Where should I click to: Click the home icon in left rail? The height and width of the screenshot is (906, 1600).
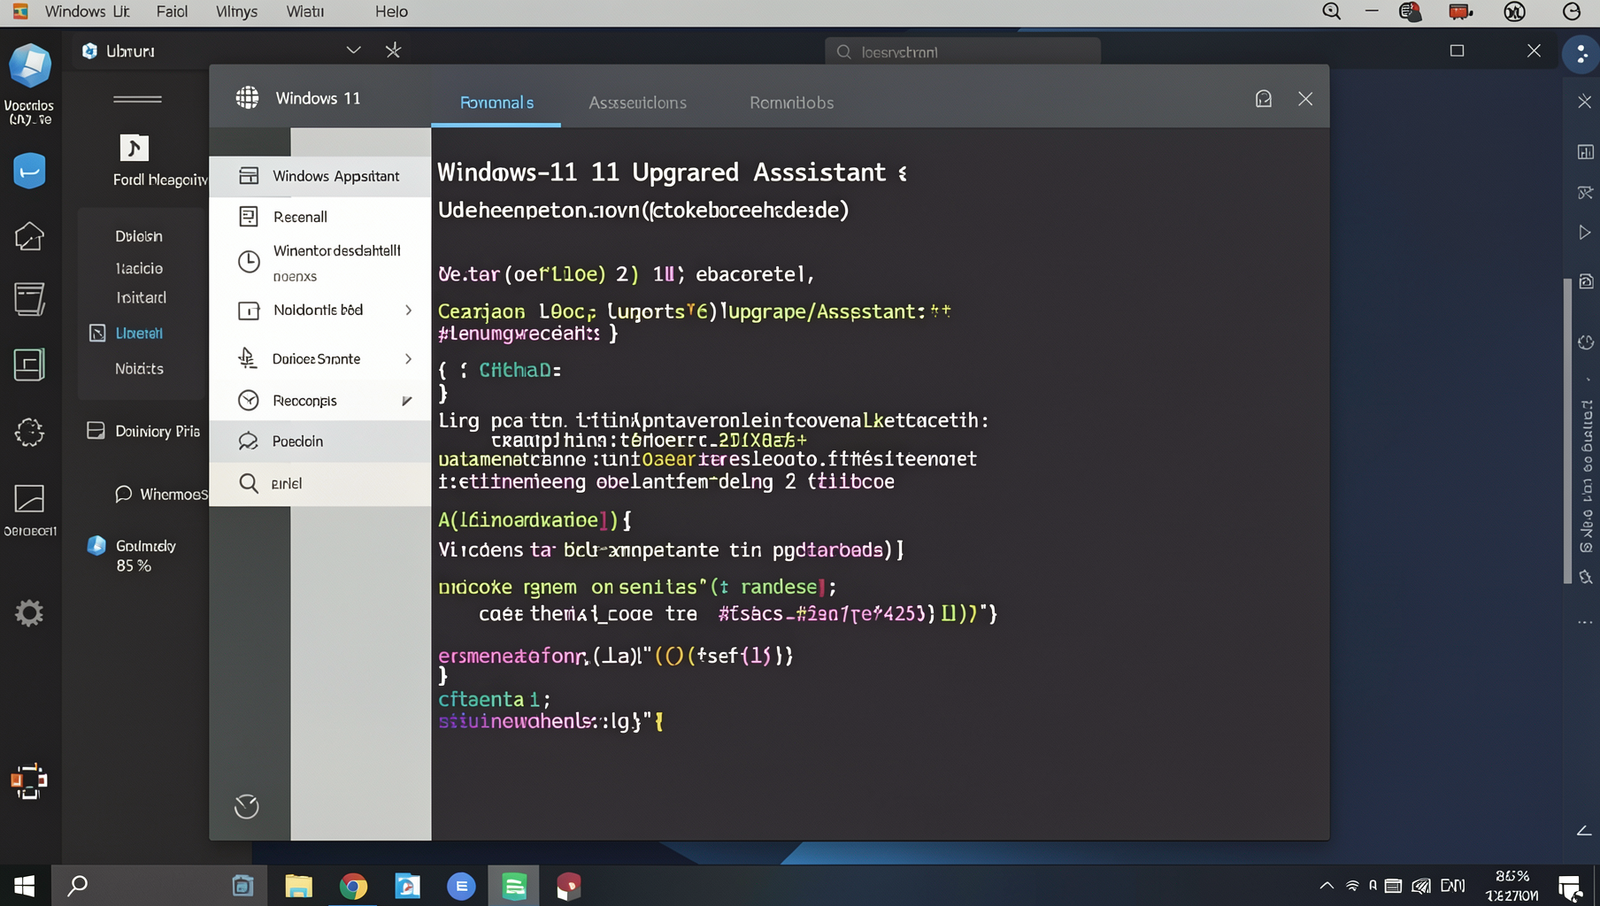click(x=29, y=236)
